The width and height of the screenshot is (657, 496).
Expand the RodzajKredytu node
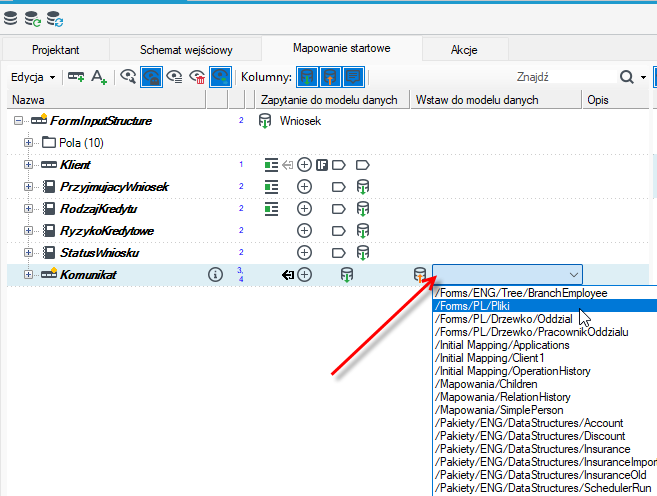[x=28, y=208]
